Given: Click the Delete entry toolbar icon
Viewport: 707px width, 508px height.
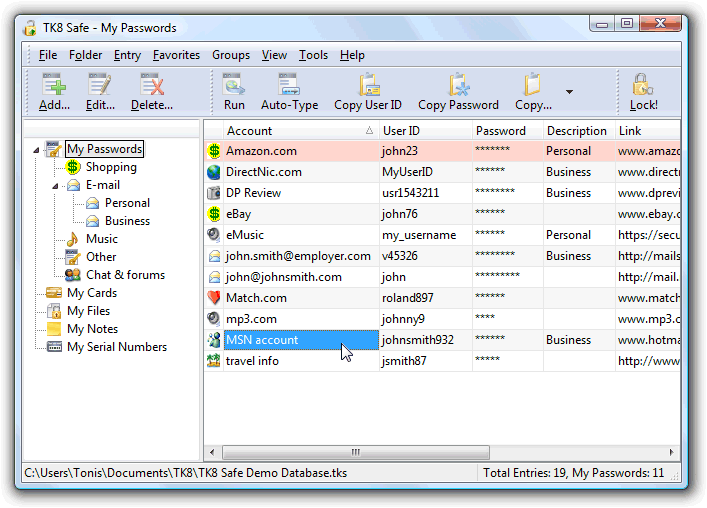Looking at the screenshot, I should click(152, 84).
